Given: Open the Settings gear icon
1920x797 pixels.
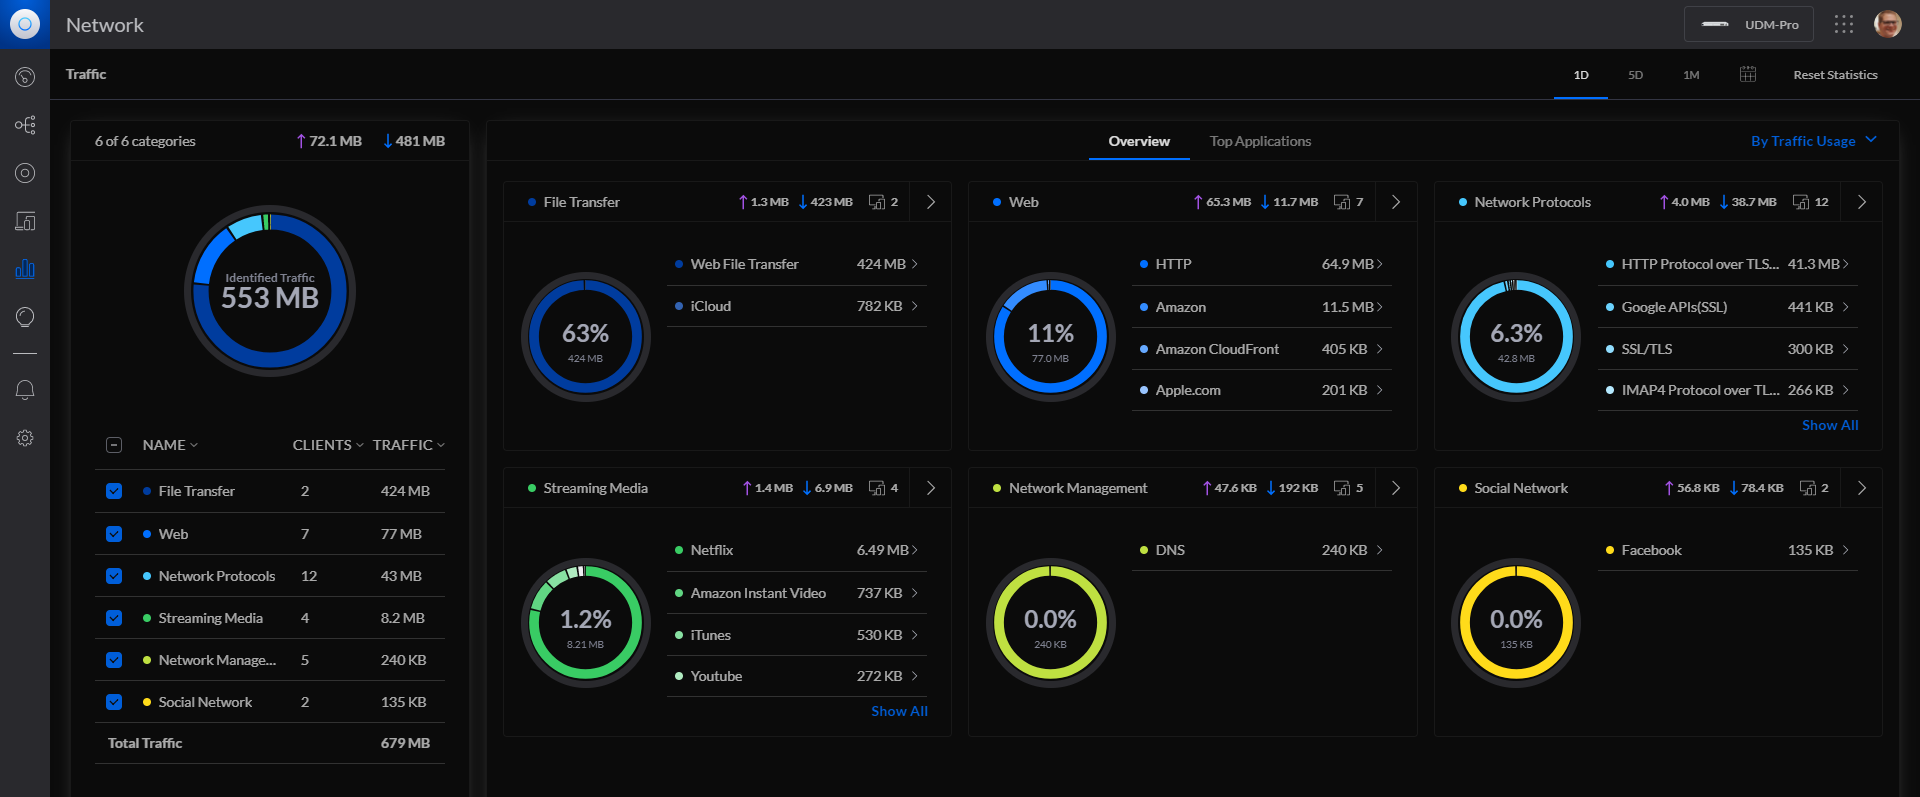Looking at the screenshot, I should (x=25, y=438).
